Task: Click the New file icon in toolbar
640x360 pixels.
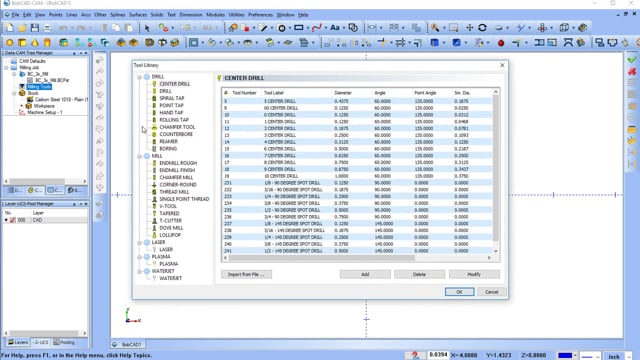Action: 9,28
